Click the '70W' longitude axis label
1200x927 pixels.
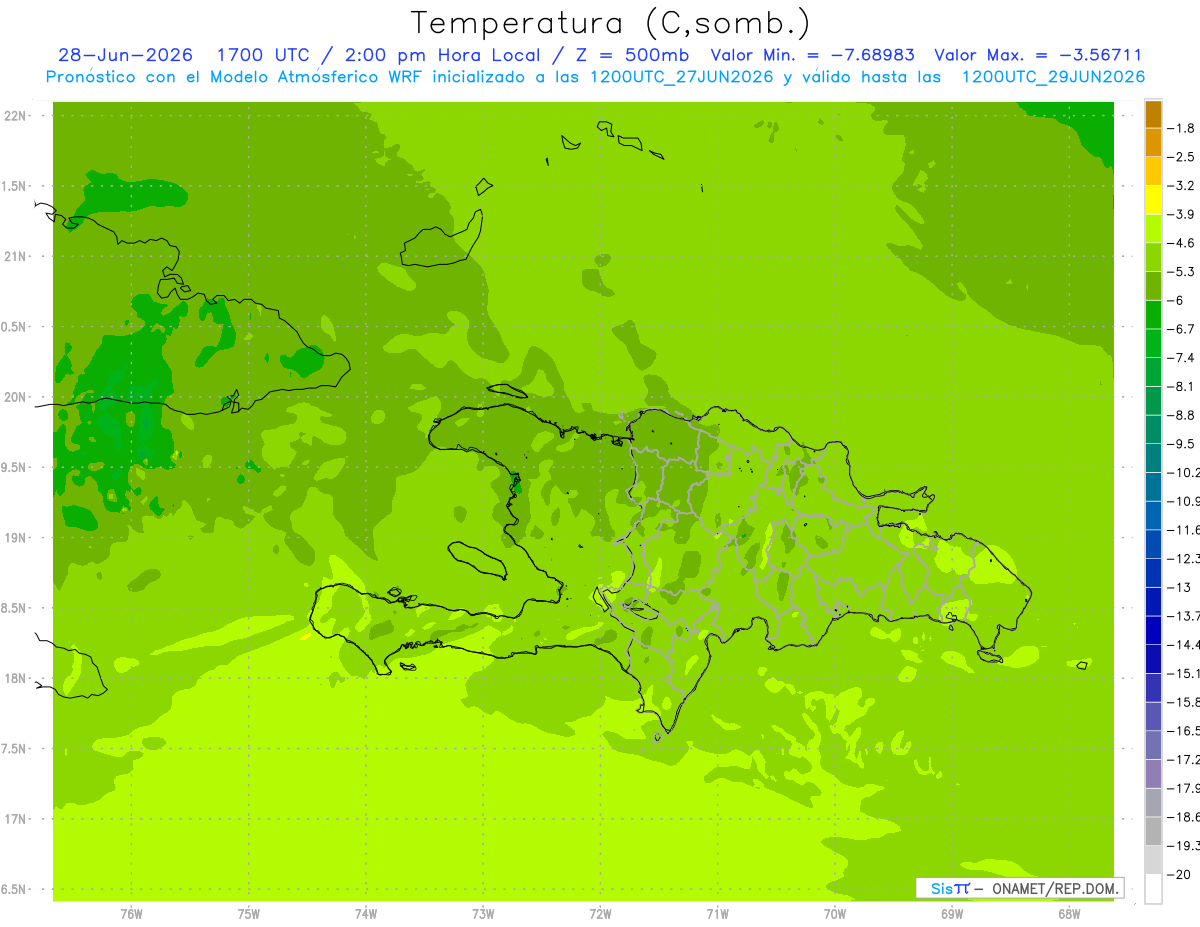pyautogui.click(x=835, y=914)
